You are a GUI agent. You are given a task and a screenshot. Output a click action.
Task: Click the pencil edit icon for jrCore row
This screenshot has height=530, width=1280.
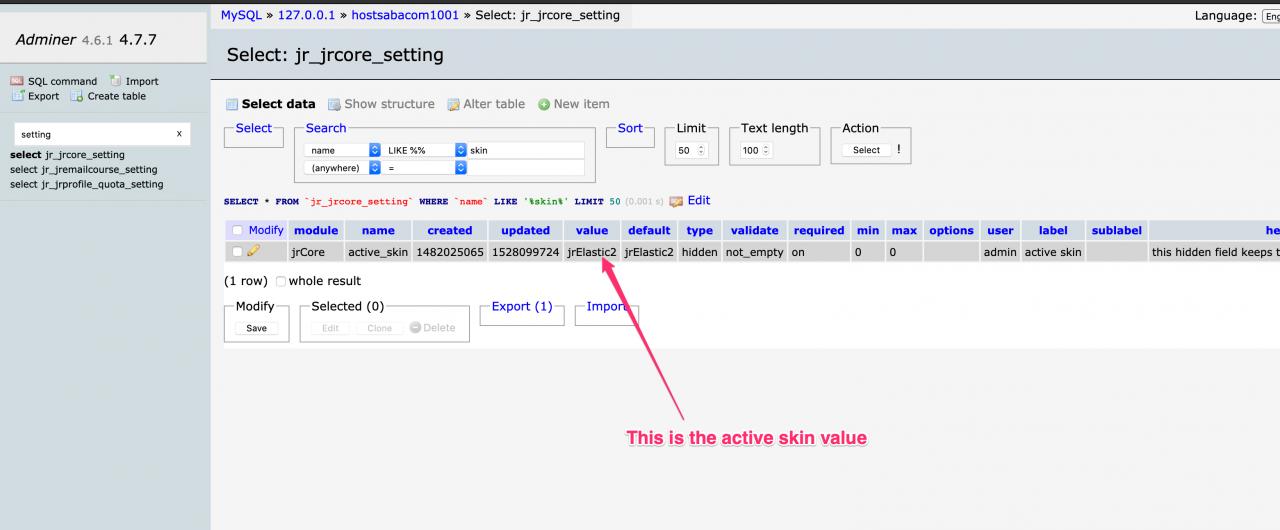(253, 252)
